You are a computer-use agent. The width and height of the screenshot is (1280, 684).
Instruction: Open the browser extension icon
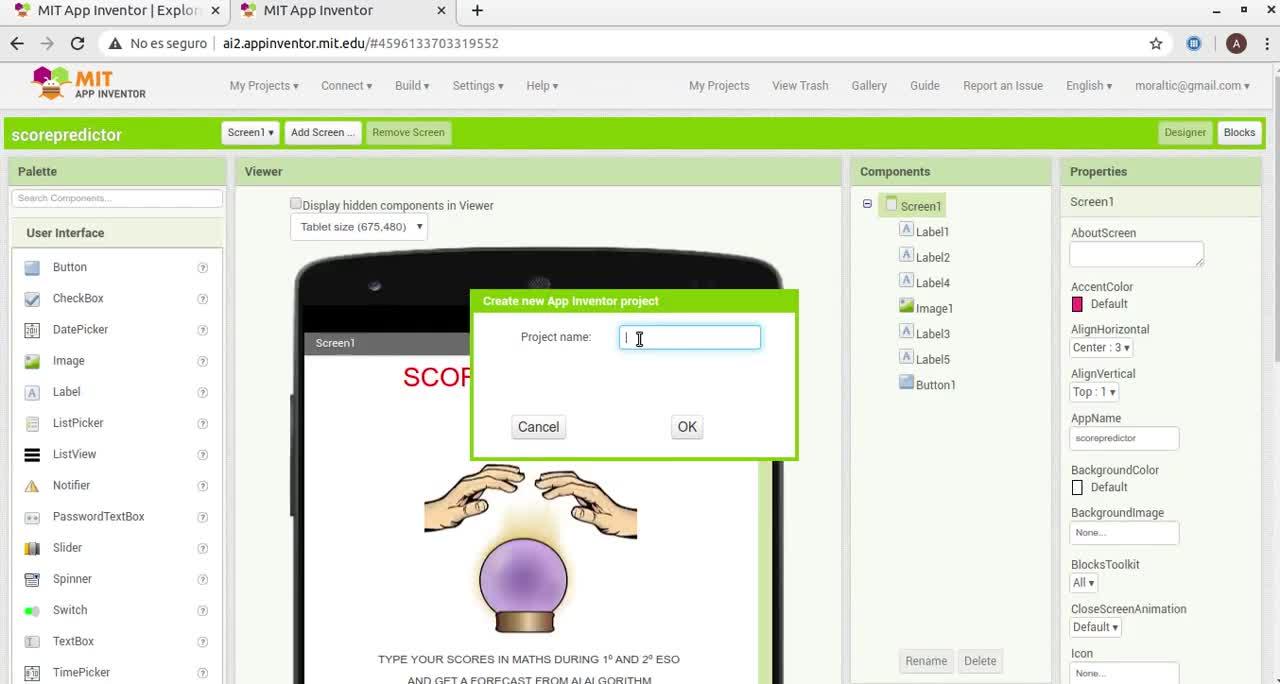[x=1193, y=43]
